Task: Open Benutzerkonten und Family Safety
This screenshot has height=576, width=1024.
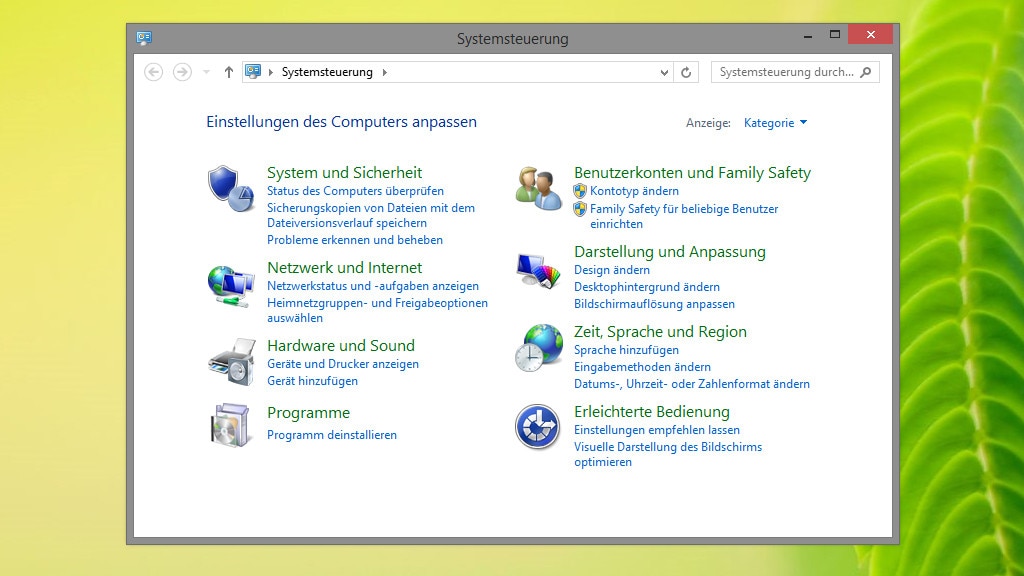Action: pos(692,172)
